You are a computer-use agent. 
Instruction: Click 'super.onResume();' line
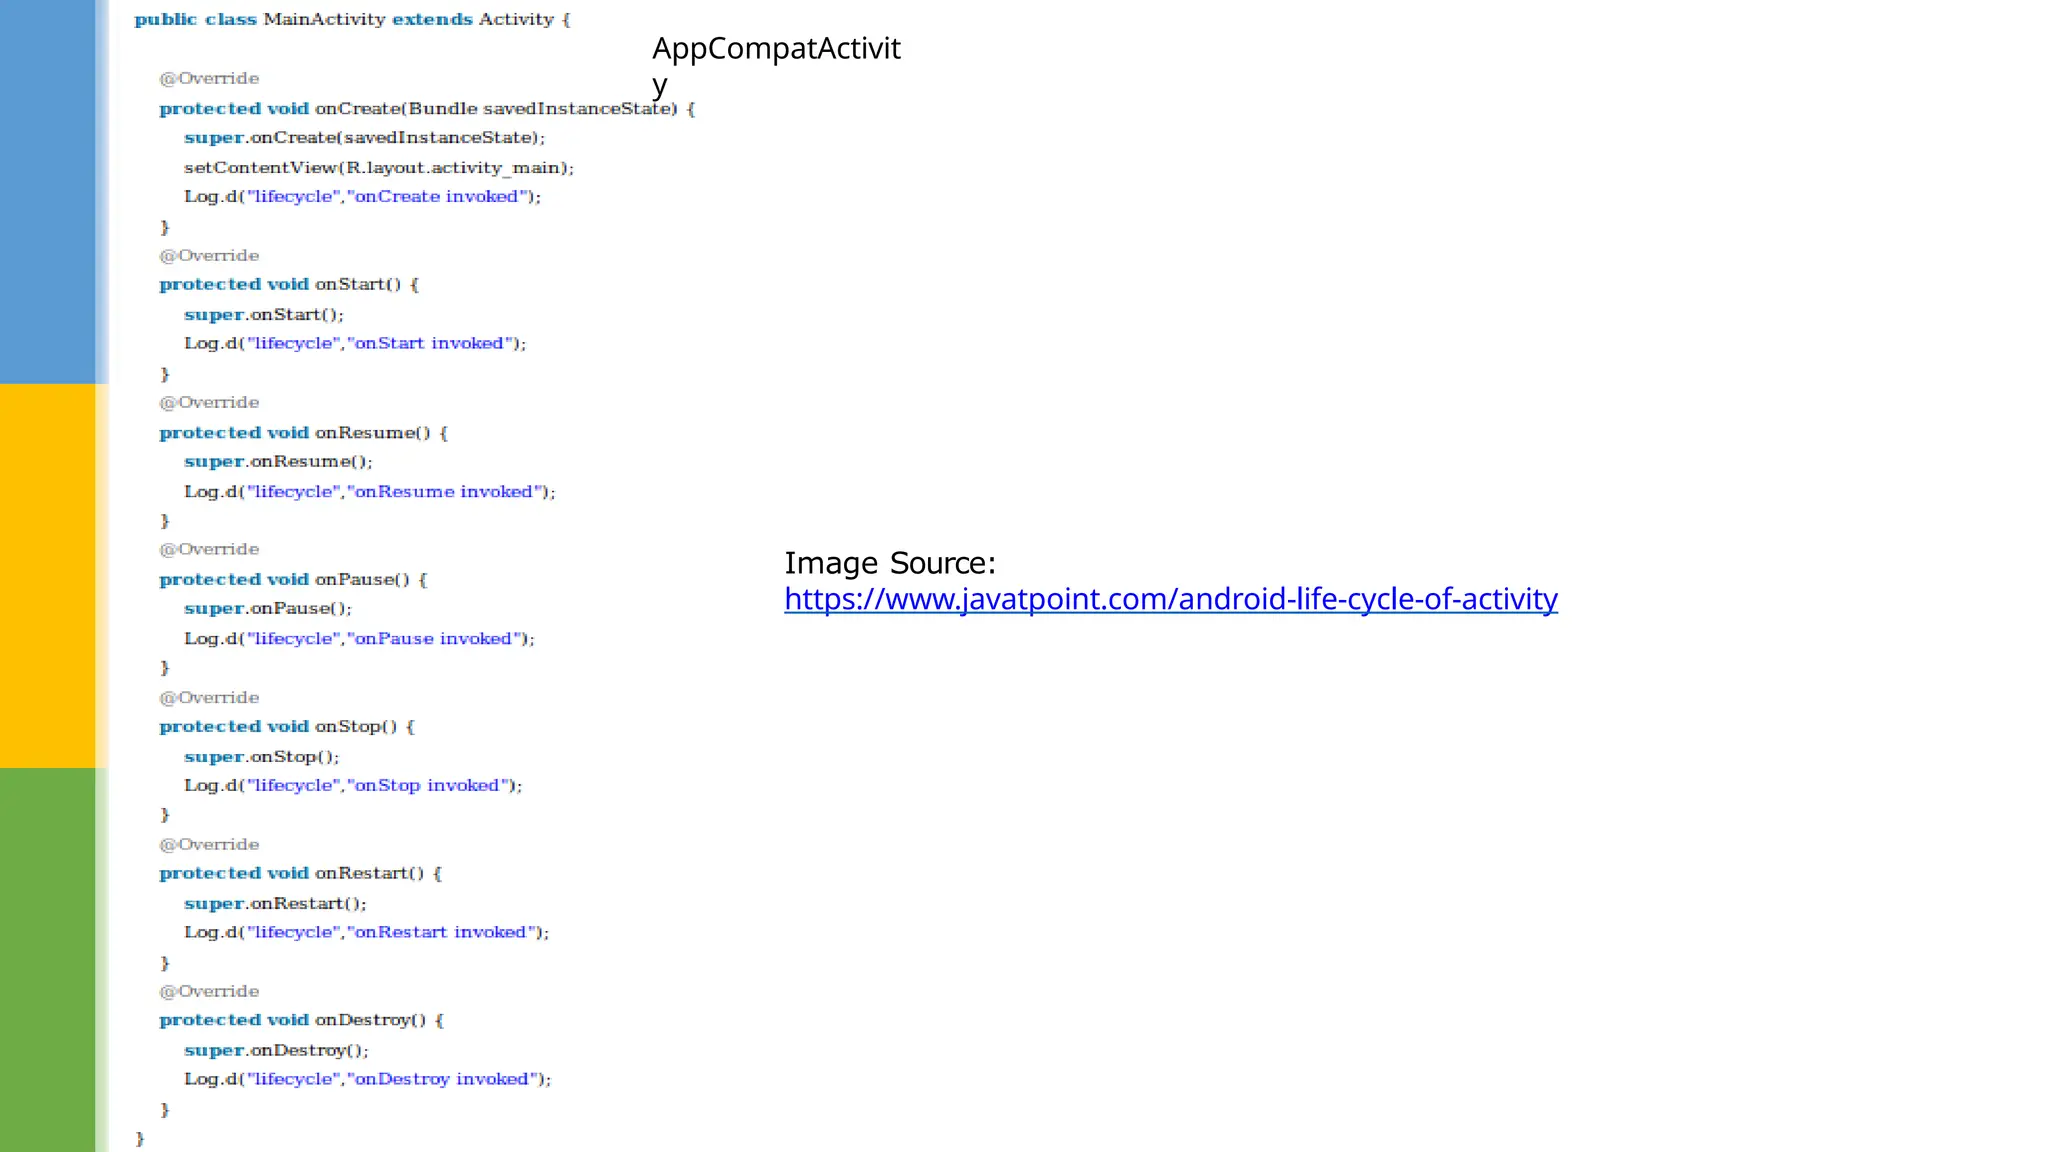(x=278, y=461)
